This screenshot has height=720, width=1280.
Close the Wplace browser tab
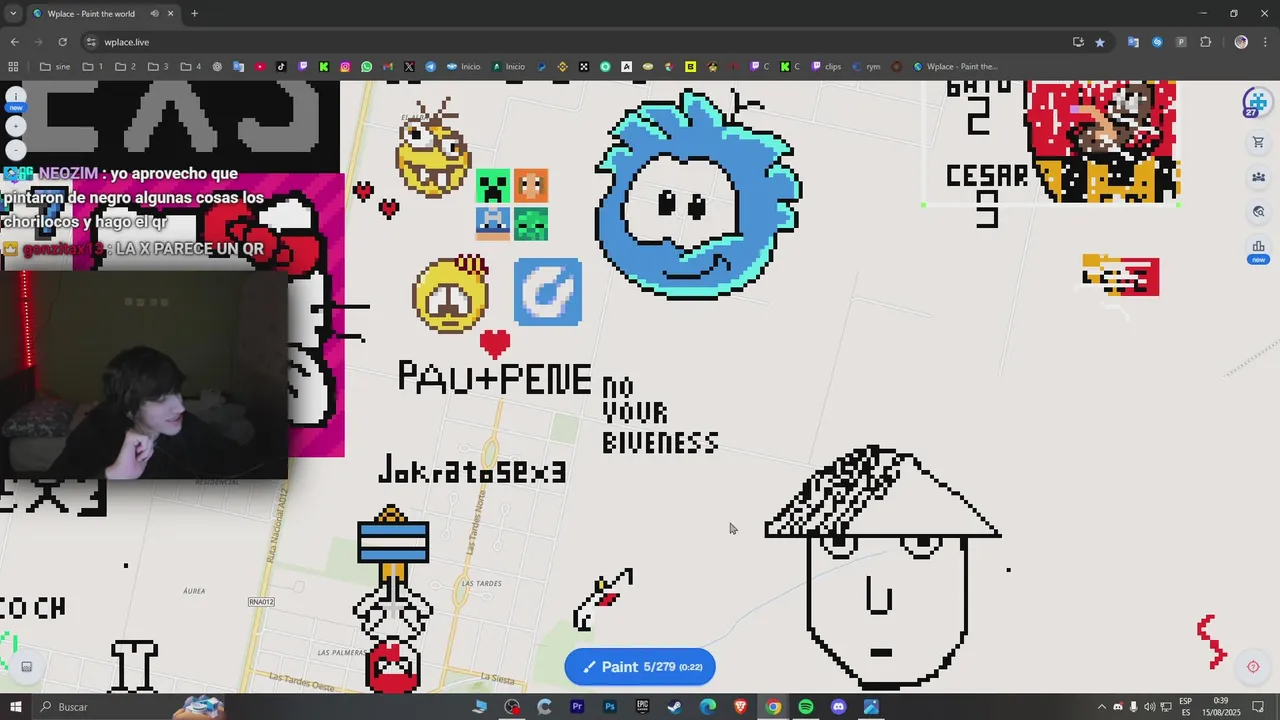pos(170,13)
